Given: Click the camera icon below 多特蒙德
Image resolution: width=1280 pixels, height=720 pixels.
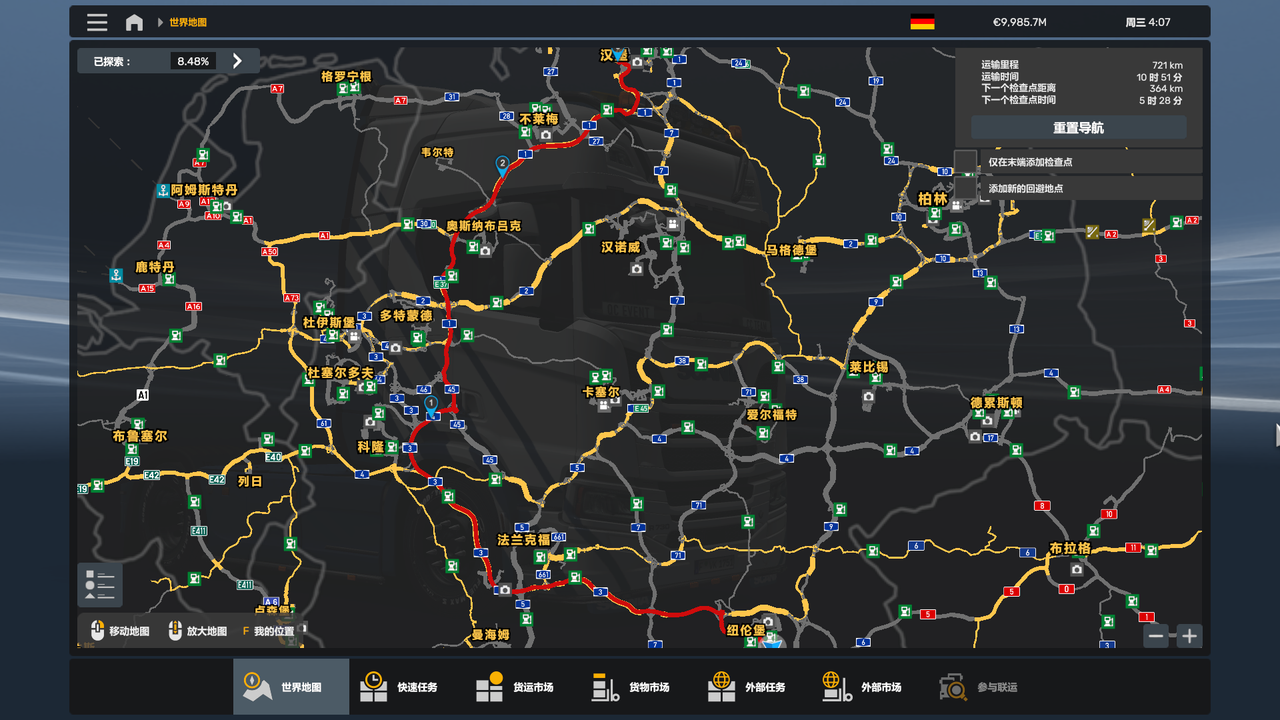Looking at the screenshot, I should coord(395,348).
